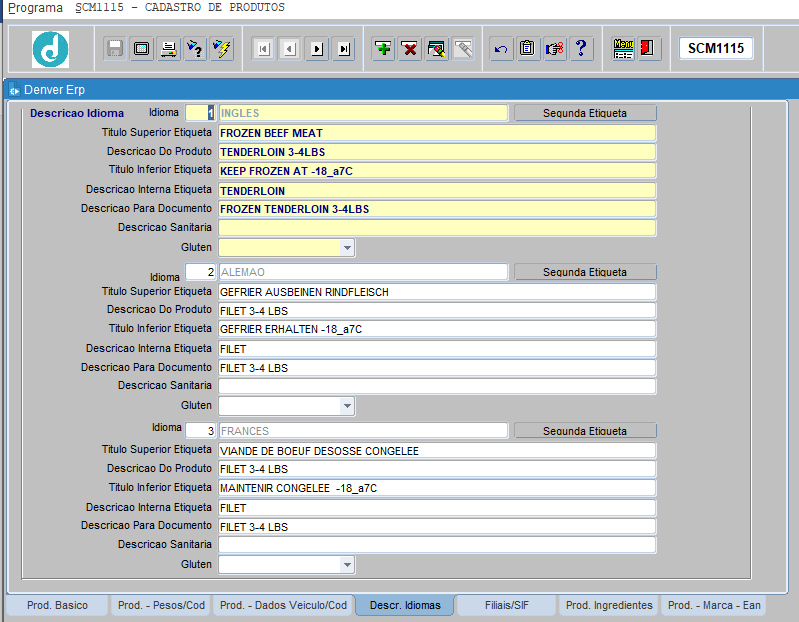Click the screen/clear form toolbar icon

pyautogui.click(x=142, y=49)
